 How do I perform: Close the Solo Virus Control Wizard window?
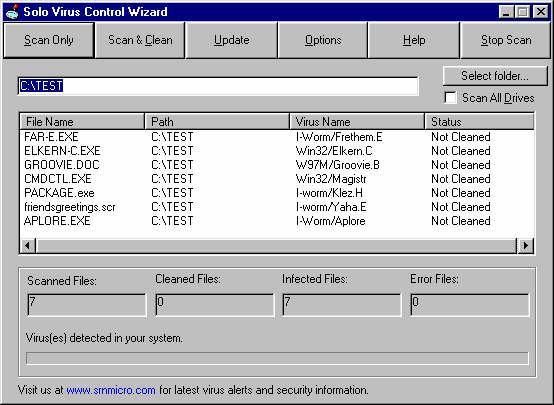(x=540, y=12)
